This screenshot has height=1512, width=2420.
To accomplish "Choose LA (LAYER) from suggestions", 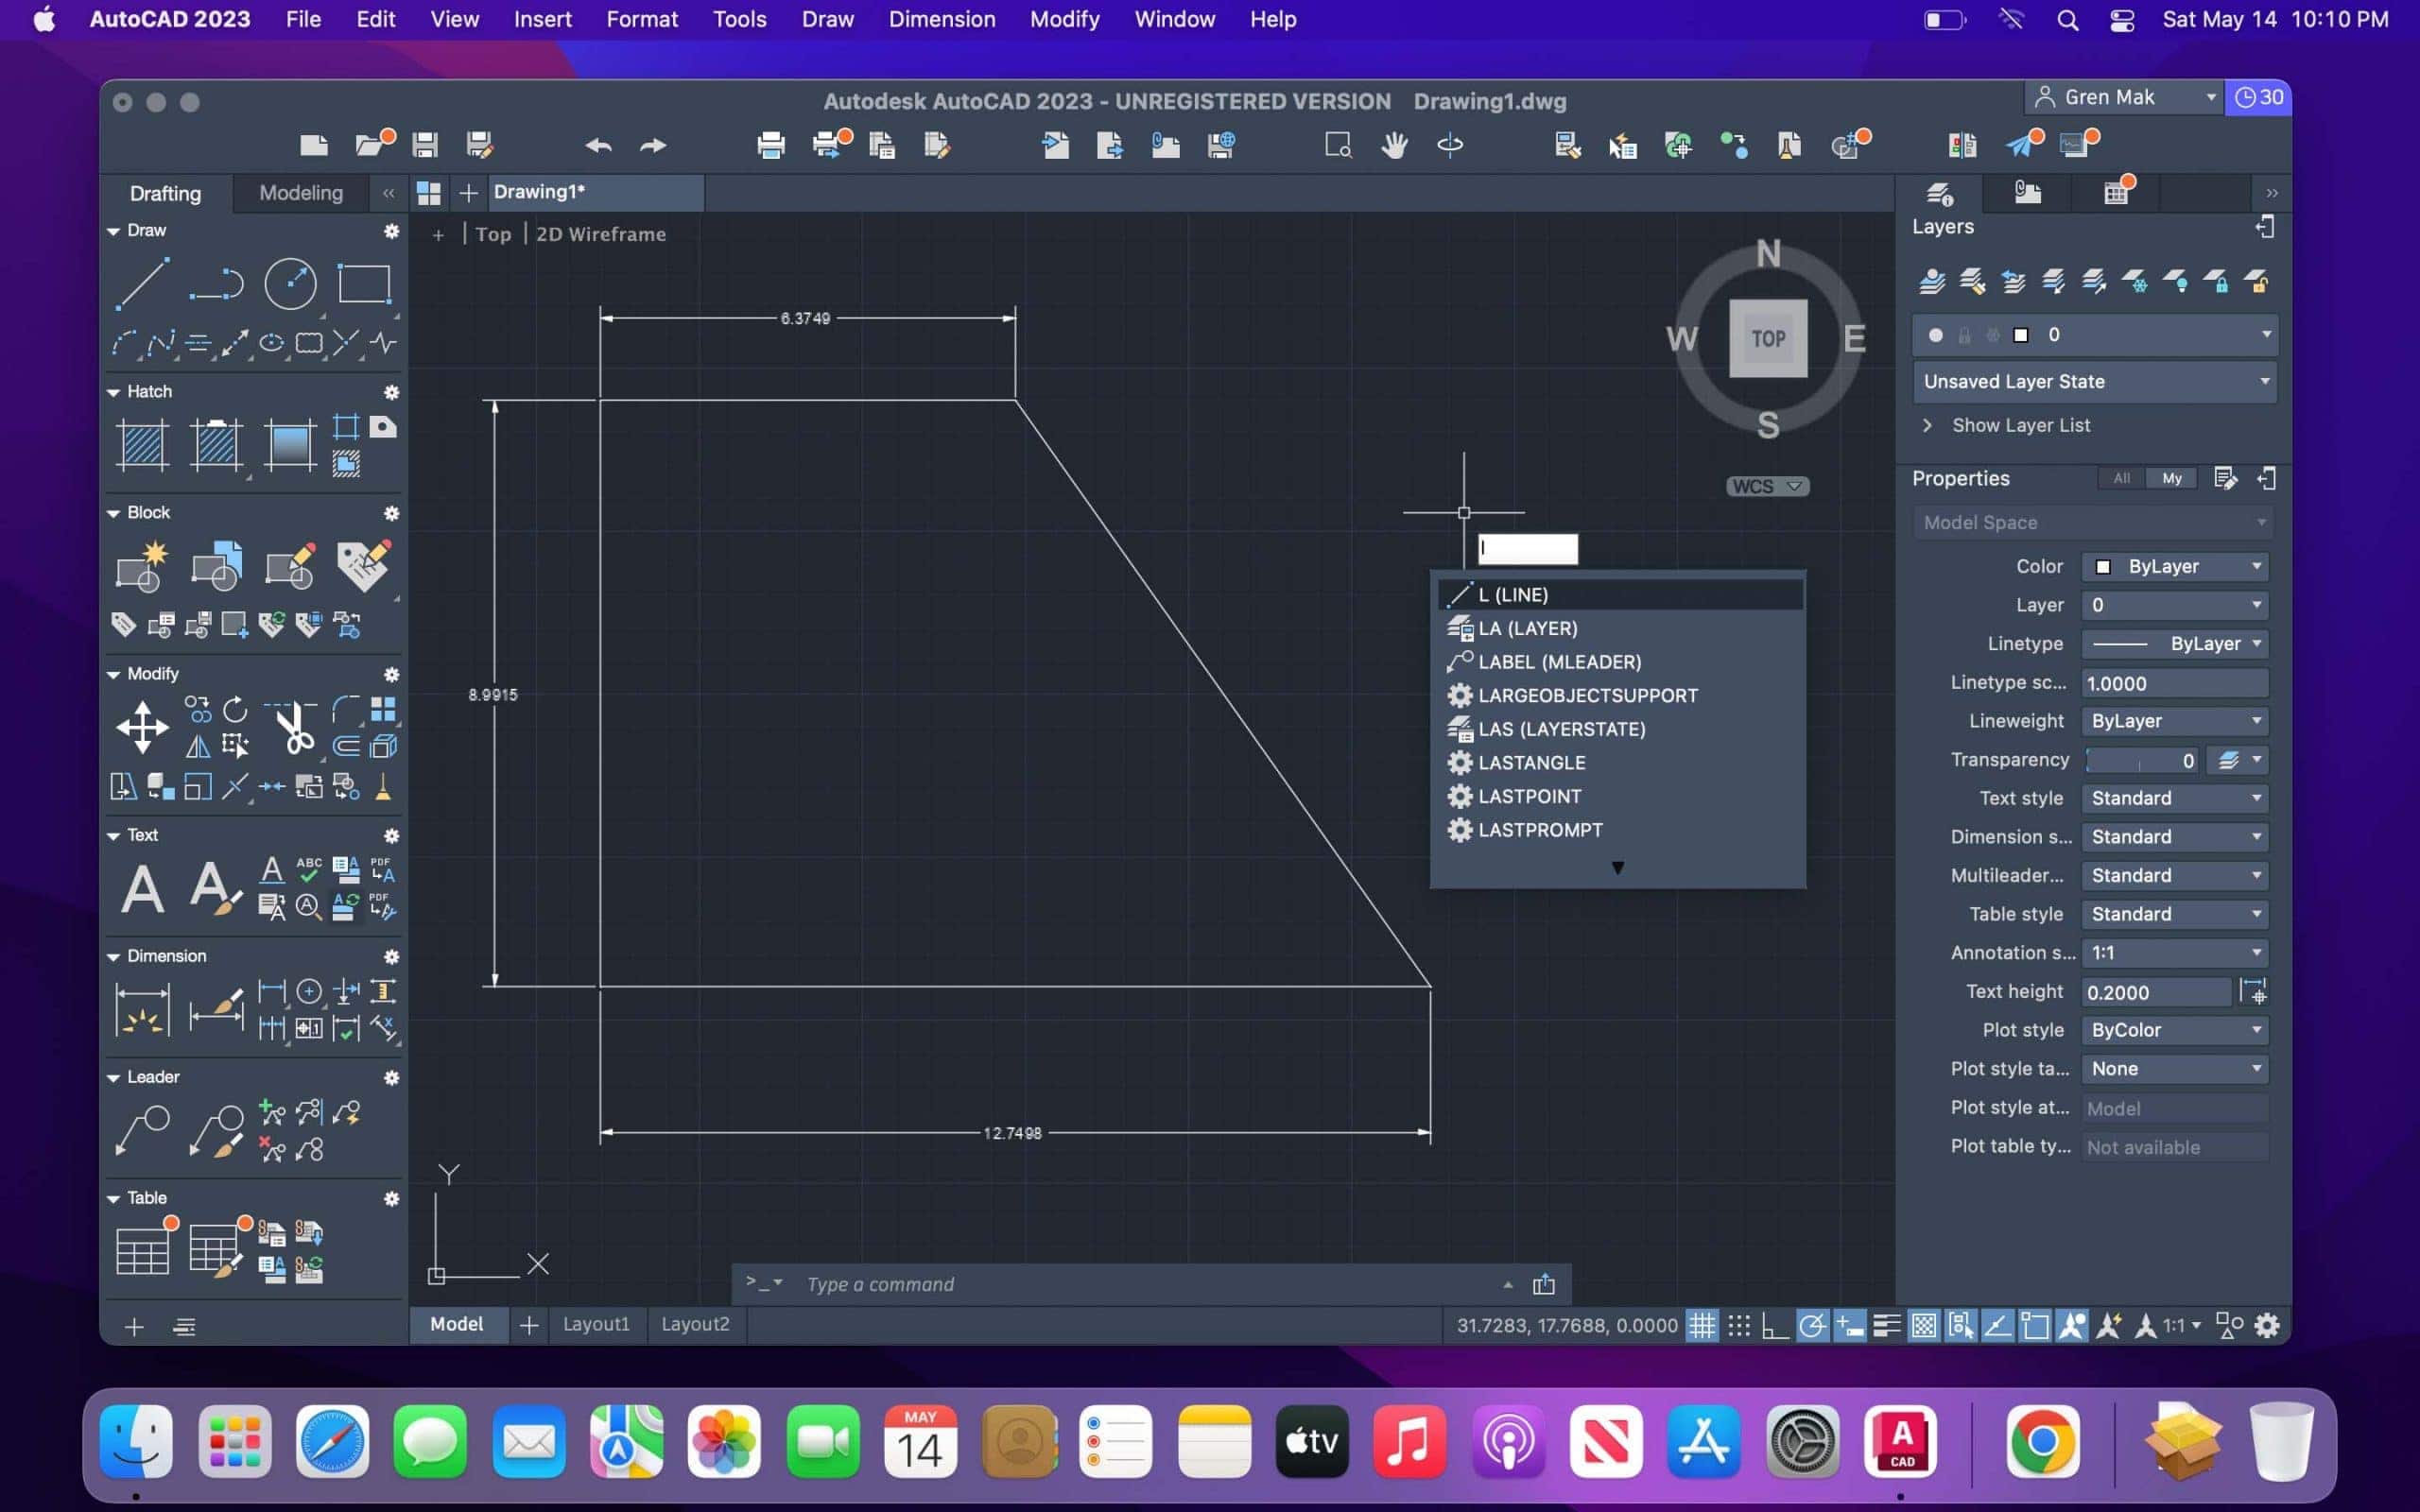I will (1620, 628).
